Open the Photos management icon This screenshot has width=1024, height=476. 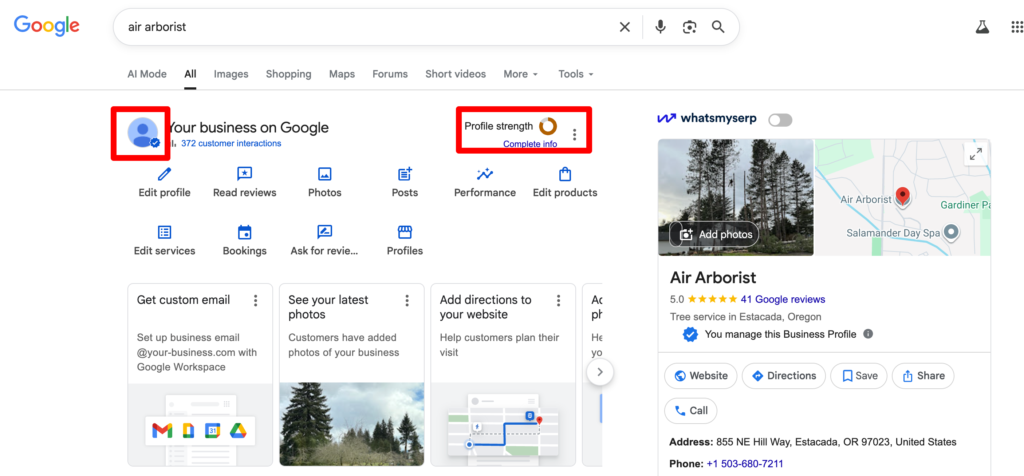[324, 174]
